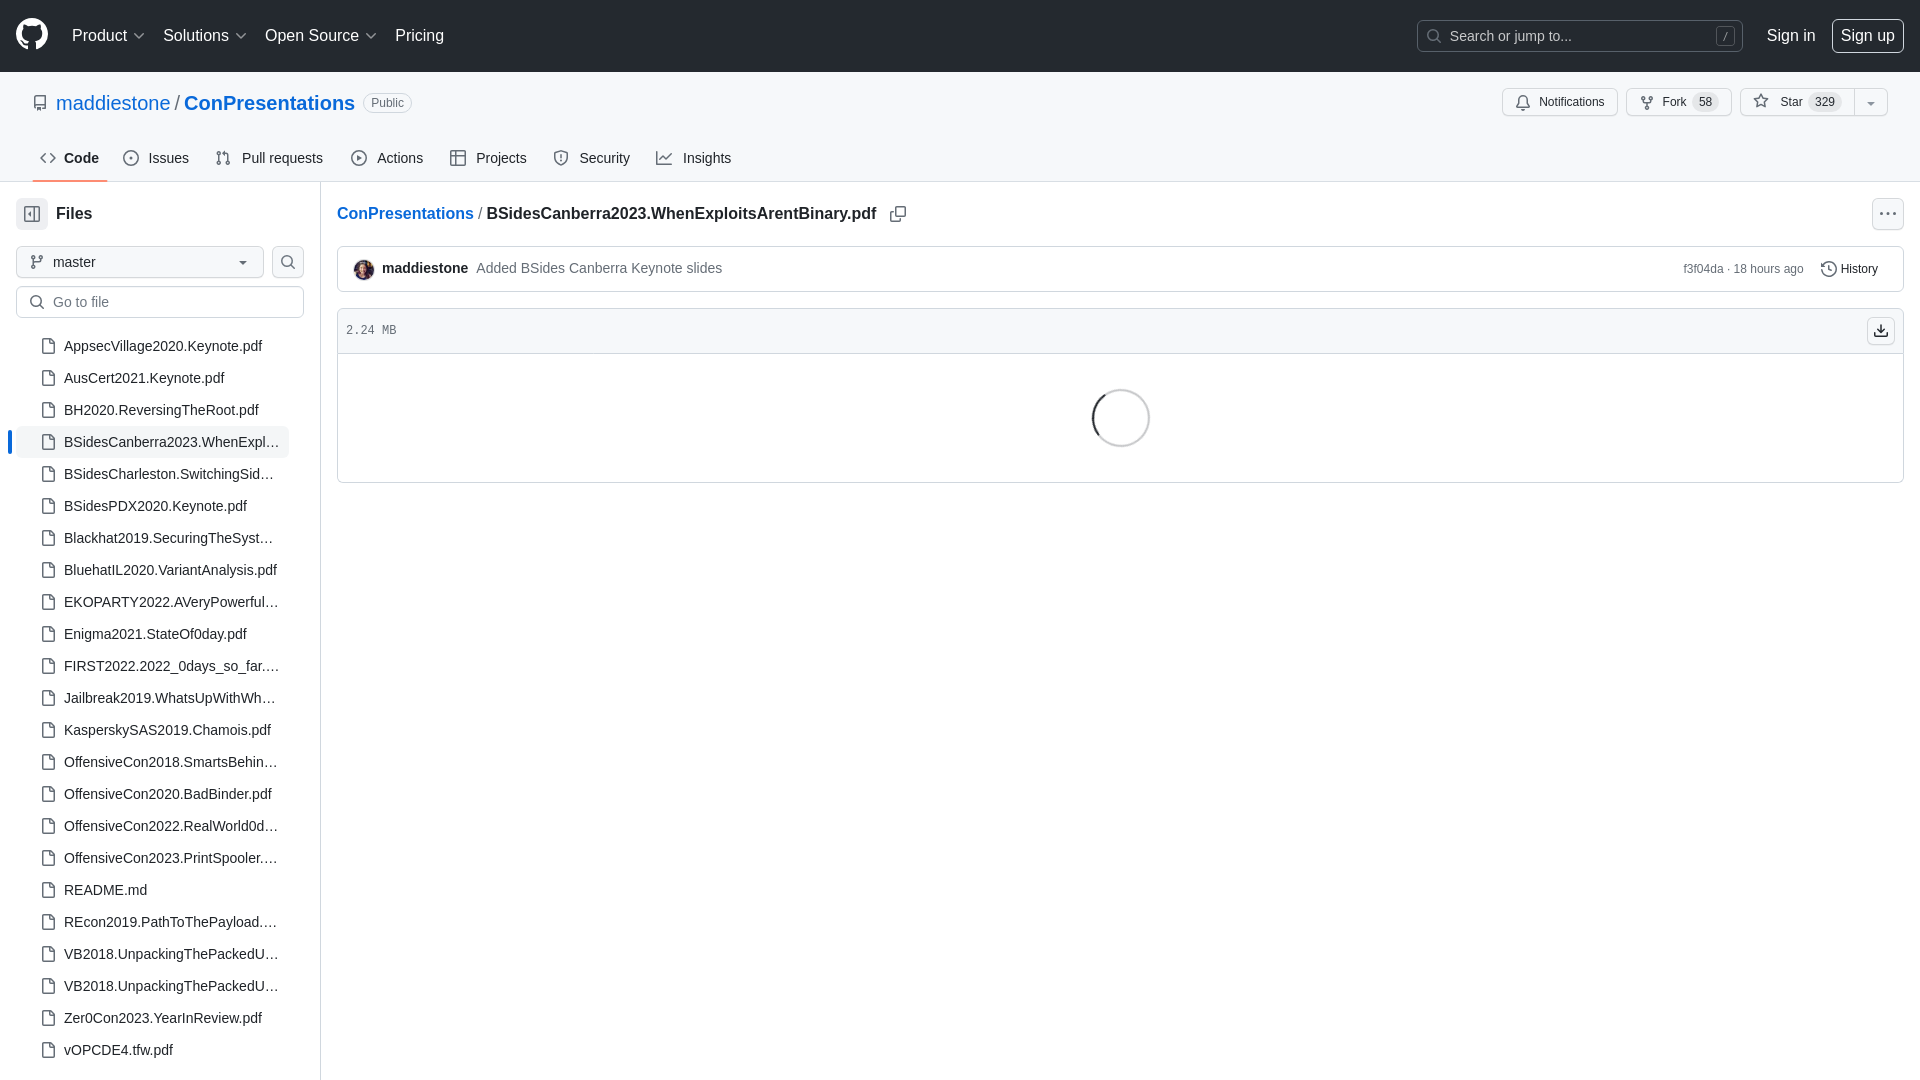1920x1080 pixels.
Task: Expand the Solutions menu
Action: pyautogui.click(x=204, y=36)
